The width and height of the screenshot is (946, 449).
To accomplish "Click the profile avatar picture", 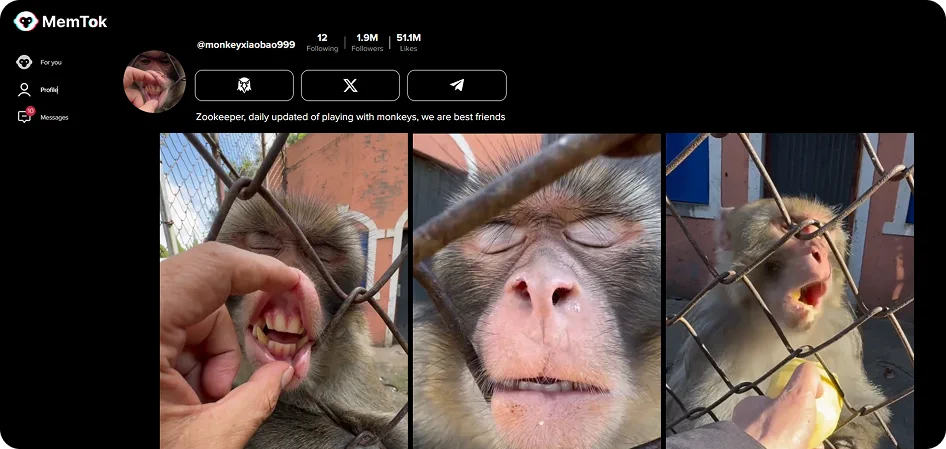I will click(154, 81).
